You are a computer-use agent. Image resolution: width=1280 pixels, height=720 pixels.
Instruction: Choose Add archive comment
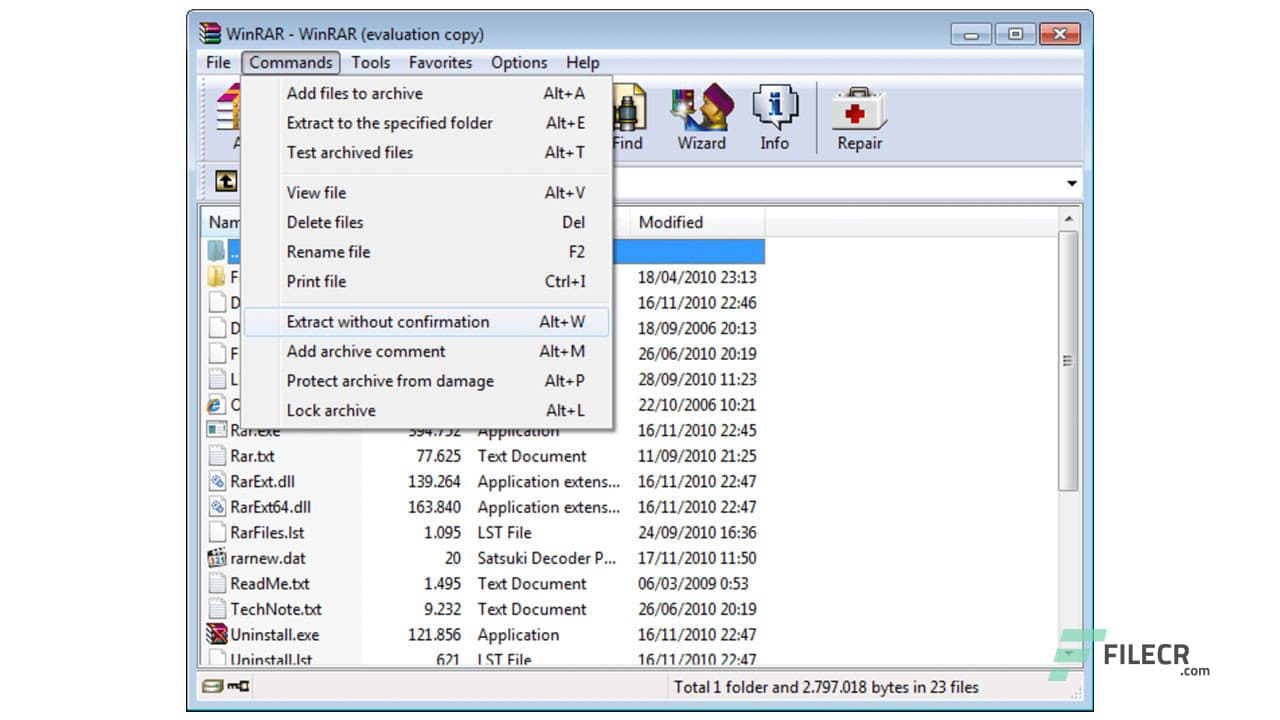click(365, 351)
